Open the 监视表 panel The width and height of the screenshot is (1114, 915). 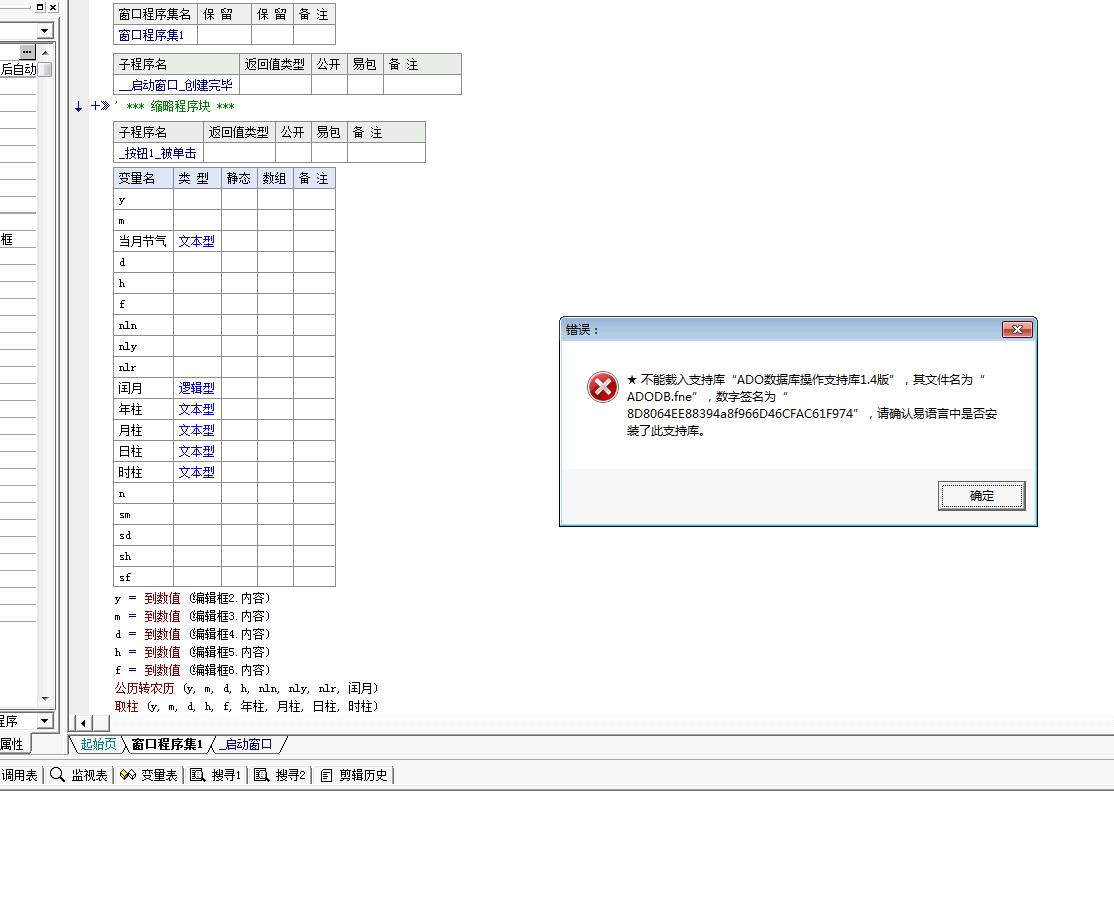pos(79,775)
